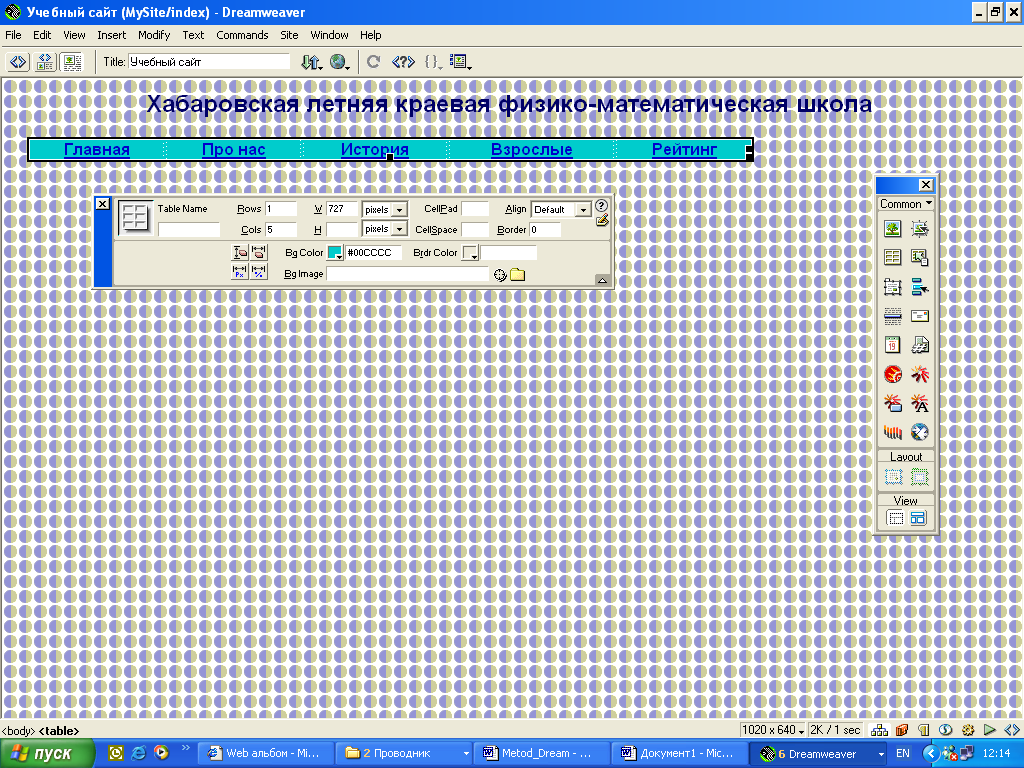Image resolution: width=1024 pixels, height=768 pixels.
Task: Insert Date calendar icon
Action: point(893,345)
